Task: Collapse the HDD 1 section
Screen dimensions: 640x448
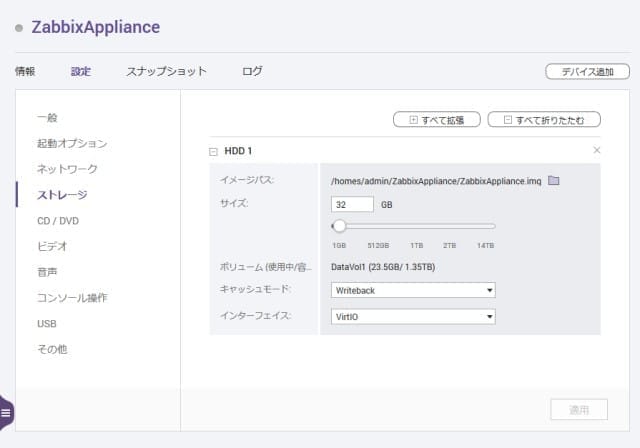Action: click(213, 152)
